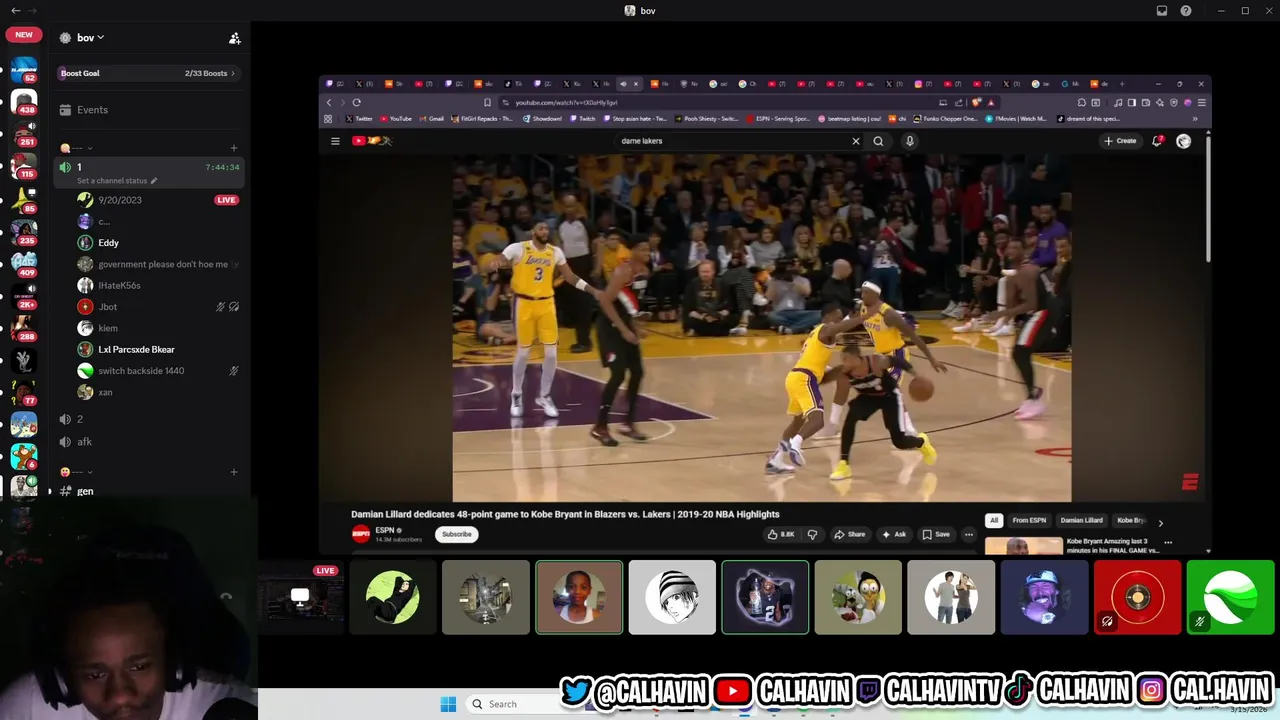The image size is (1280, 720).
Task: Open the server with the 77 badge
Action: (24, 392)
